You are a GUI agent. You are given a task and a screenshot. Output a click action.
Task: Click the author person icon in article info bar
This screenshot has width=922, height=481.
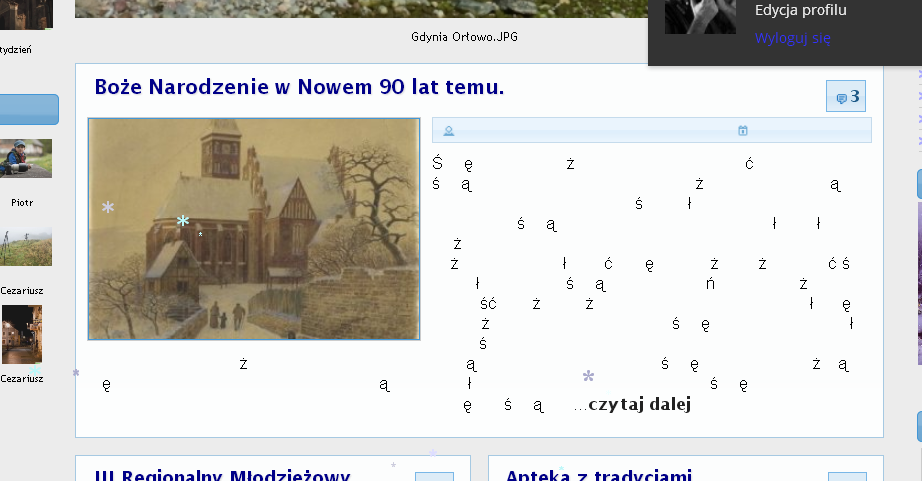(x=449, y=130)
